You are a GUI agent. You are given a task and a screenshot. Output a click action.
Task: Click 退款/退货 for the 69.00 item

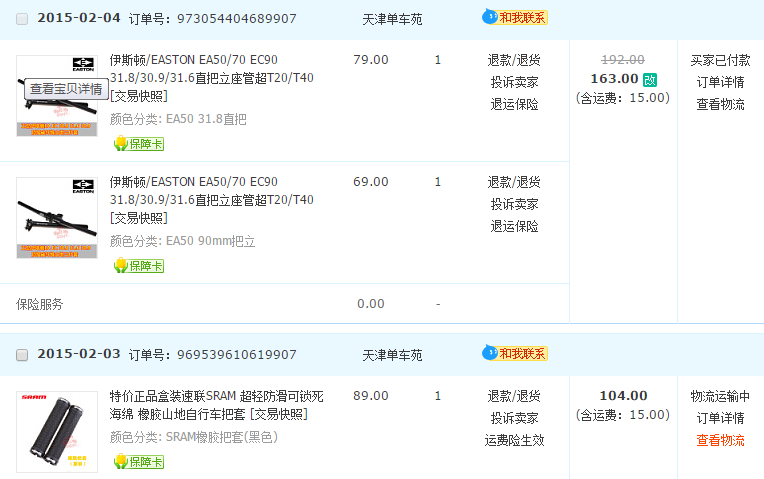(x=514, y=182)
